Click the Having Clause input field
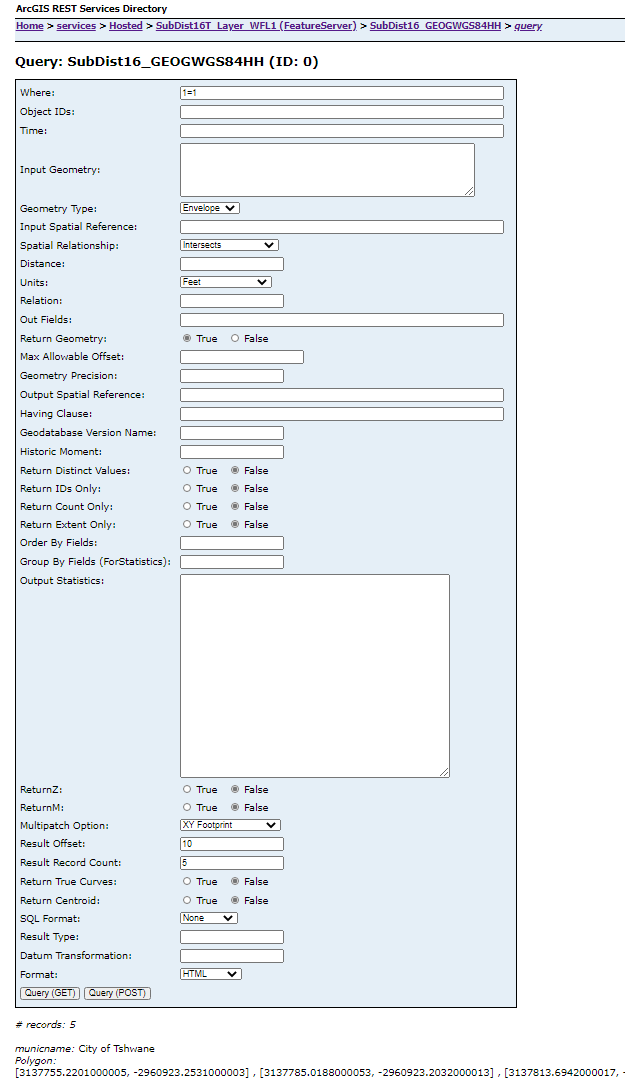Viewport: 625px width, 1080px height. 342,414
